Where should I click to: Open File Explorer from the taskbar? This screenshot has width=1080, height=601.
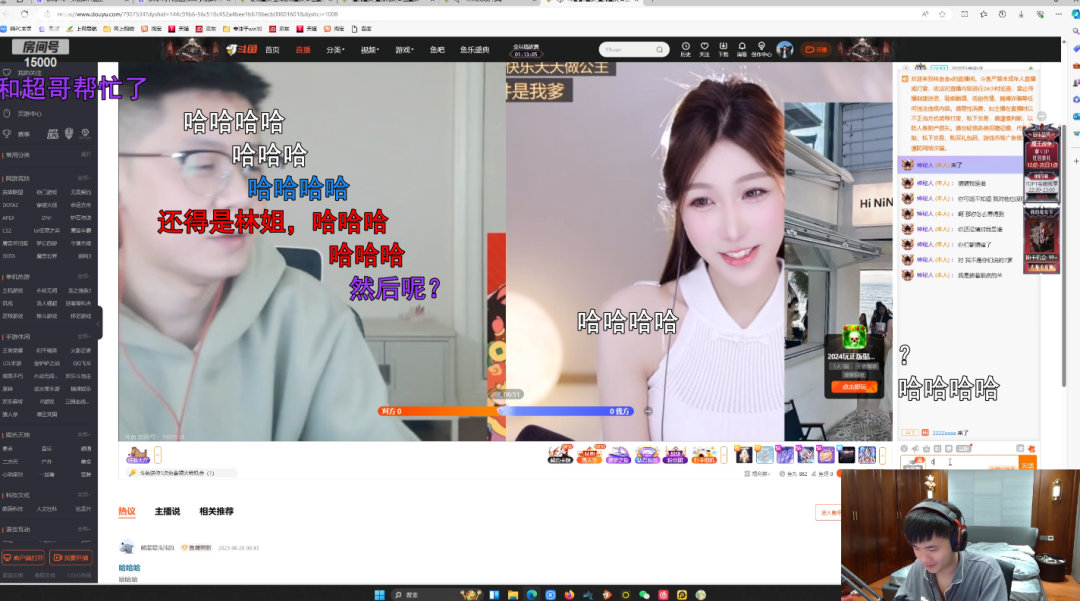pyautogui.click(x=513, y=595)
